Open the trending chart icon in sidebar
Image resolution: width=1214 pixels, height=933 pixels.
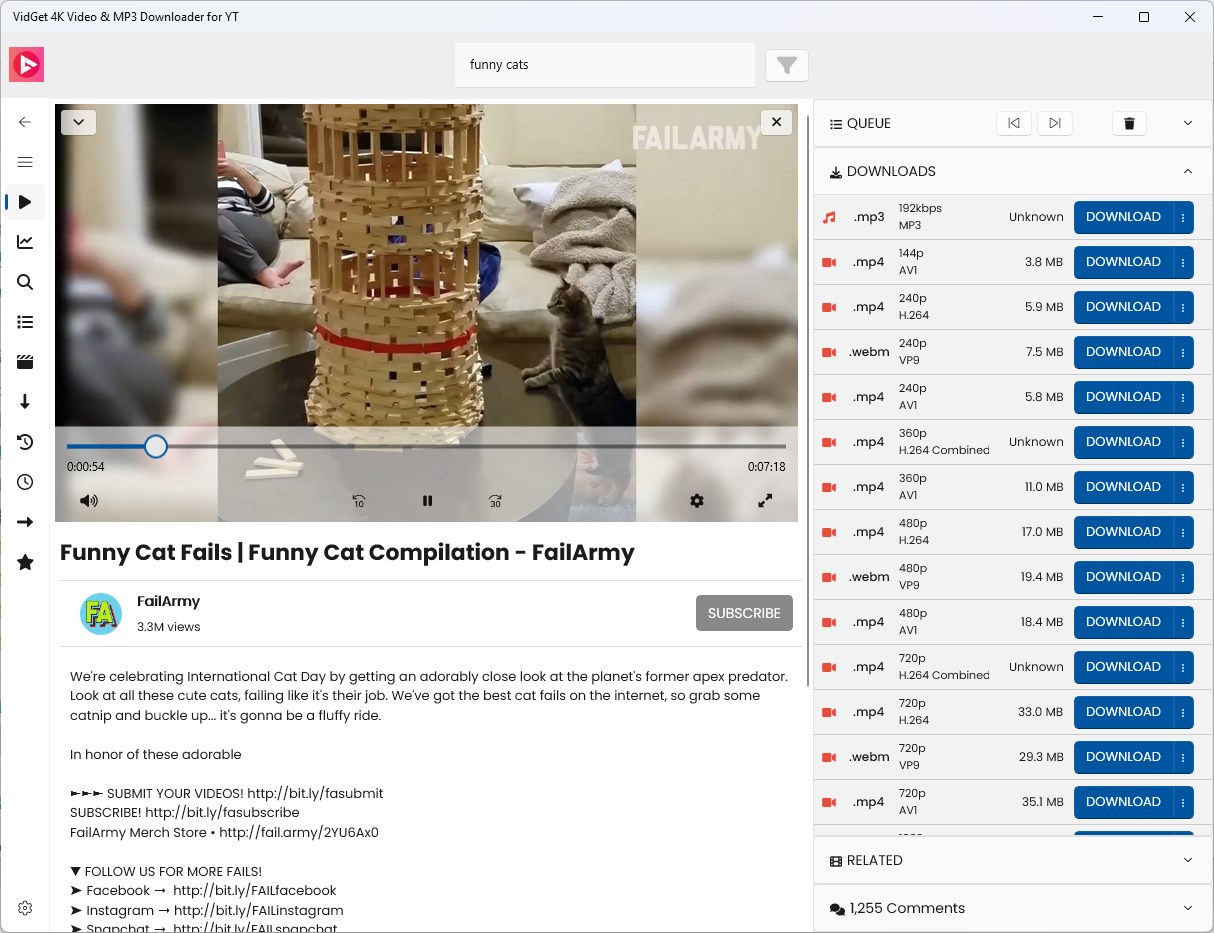(x=25, y=242)
